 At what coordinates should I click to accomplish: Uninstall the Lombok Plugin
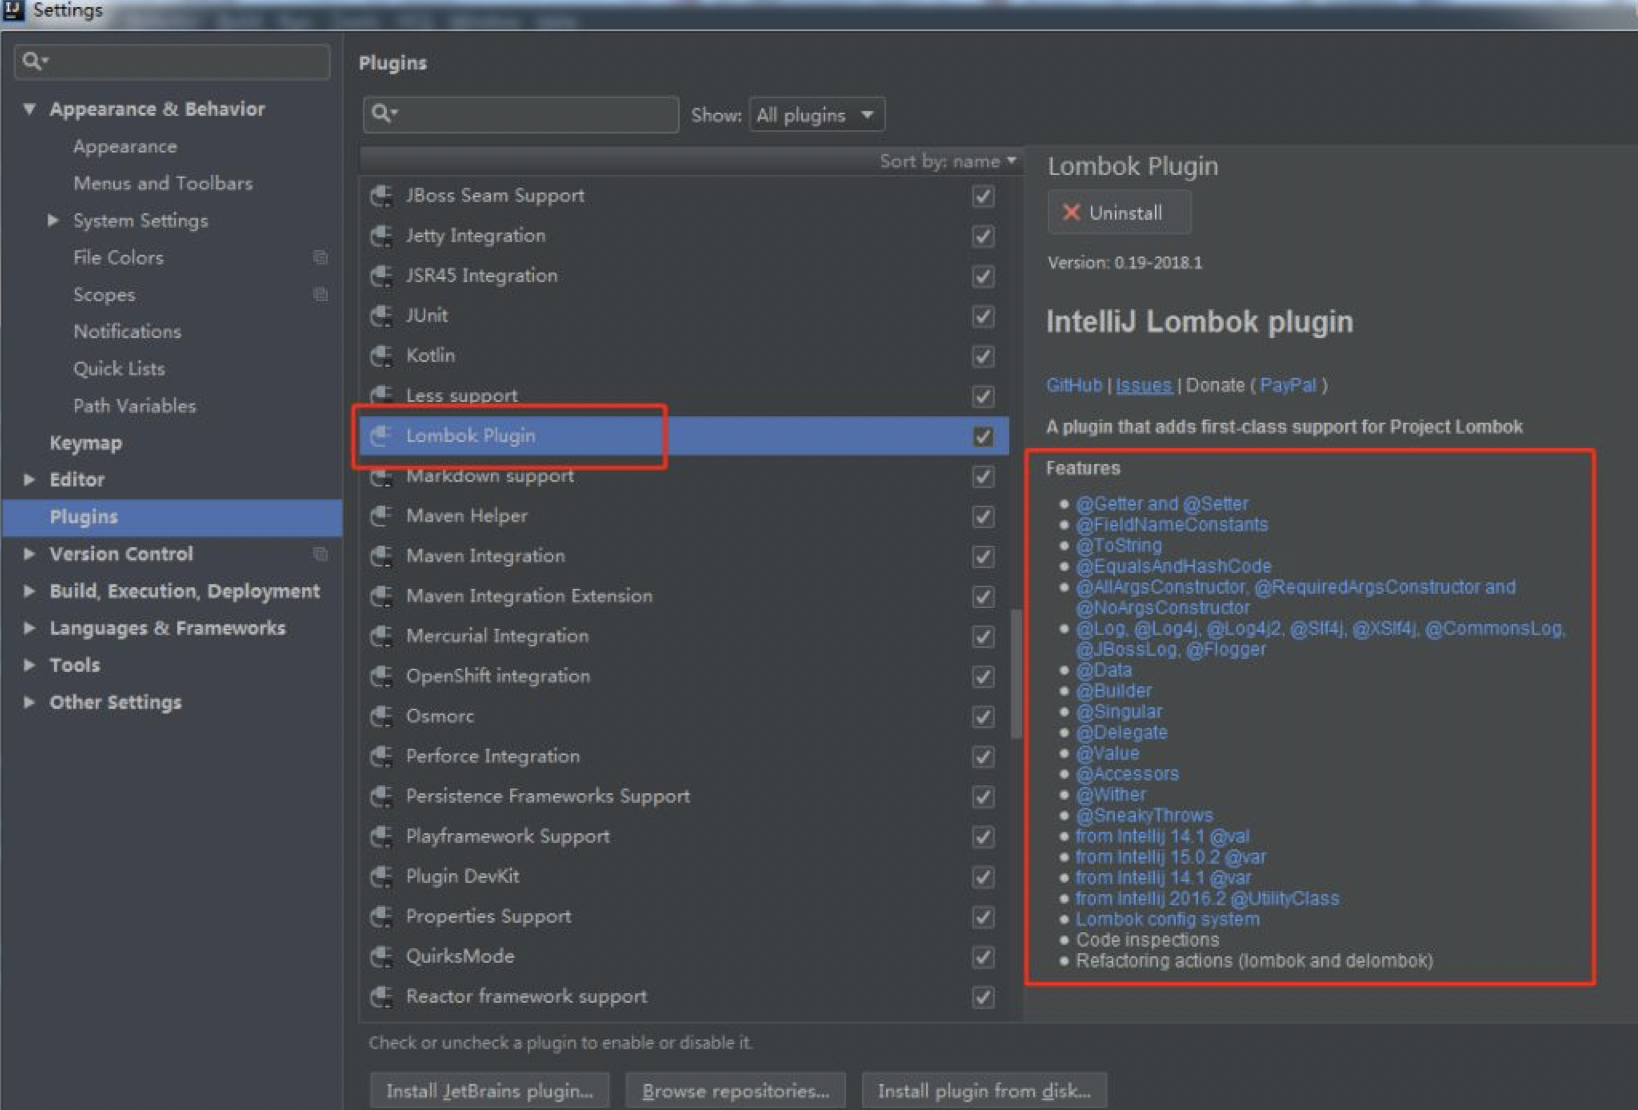coord(1119,213)
